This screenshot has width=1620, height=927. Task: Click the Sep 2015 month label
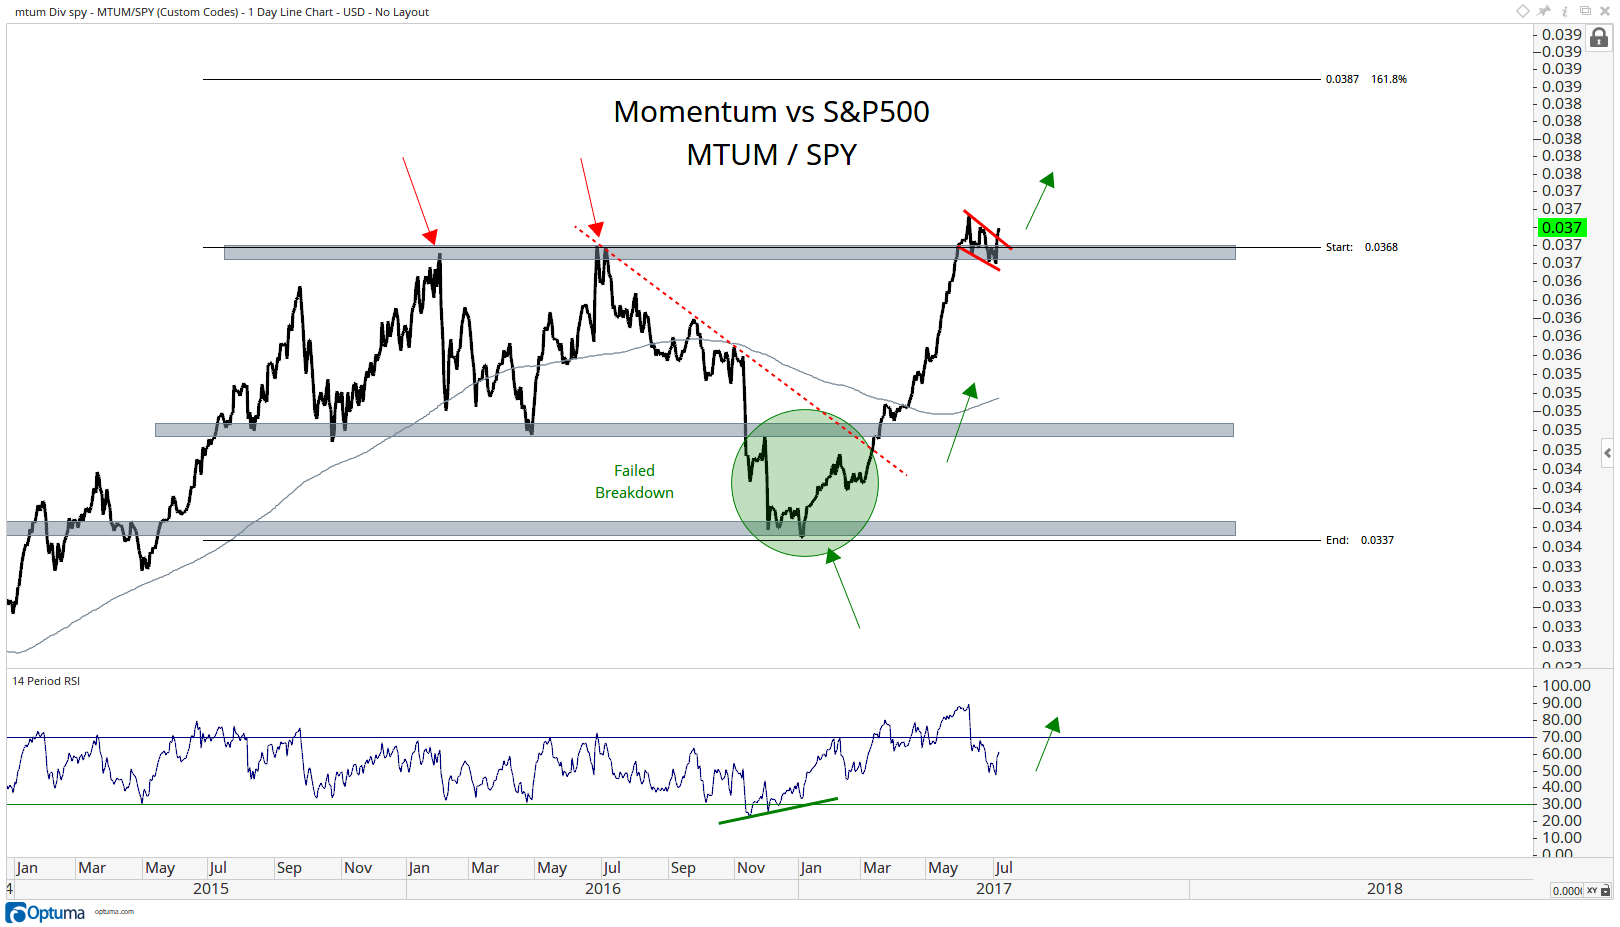tap(289, 867)
